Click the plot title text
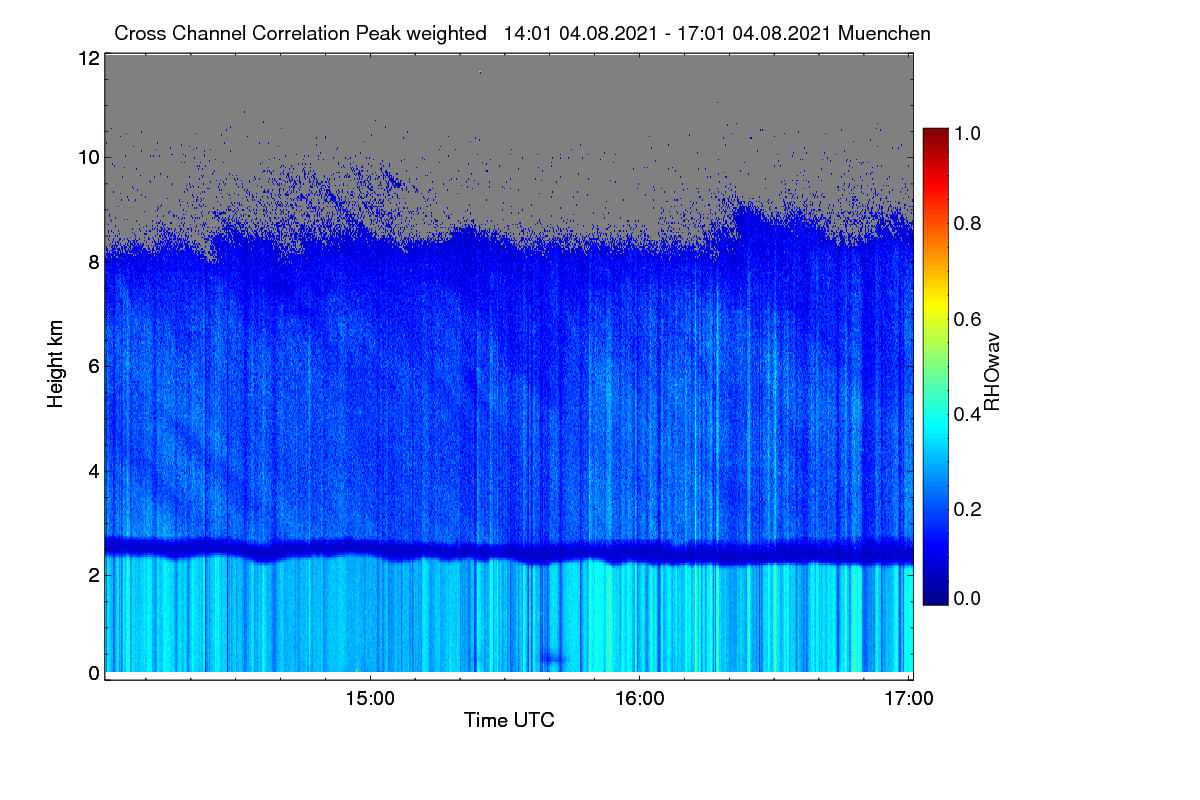The height and width of the screenshot is (800, 1200). pyautogui.click(x=522, y=33)
